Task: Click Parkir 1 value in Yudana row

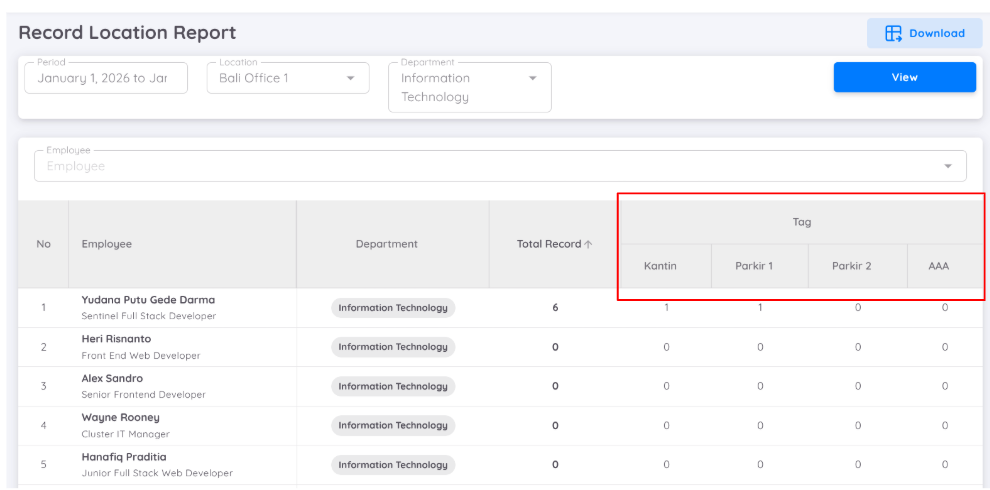Action: 760,308
